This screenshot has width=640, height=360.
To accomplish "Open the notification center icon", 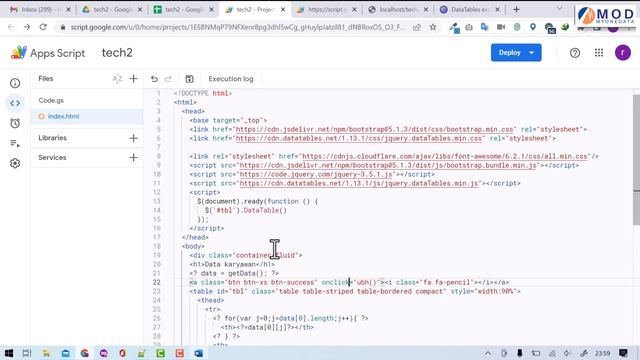I will [x=623, y=353].
